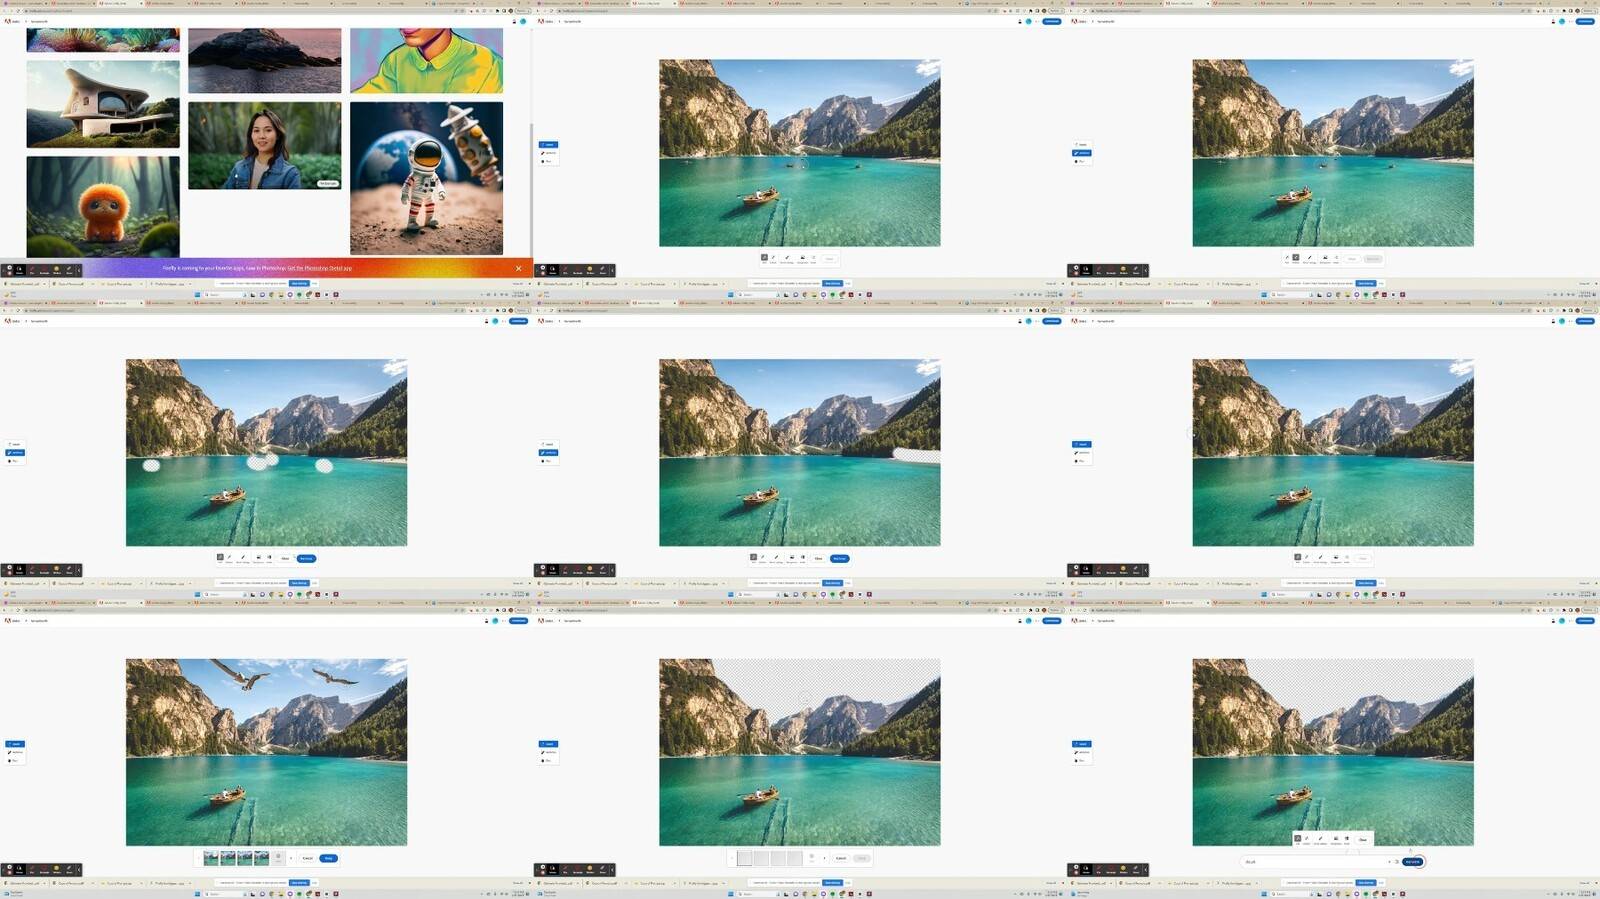This screenshot has width=1600, height=899.
Task: Close the orange Firefly promo banner
Action: (518, 268)
